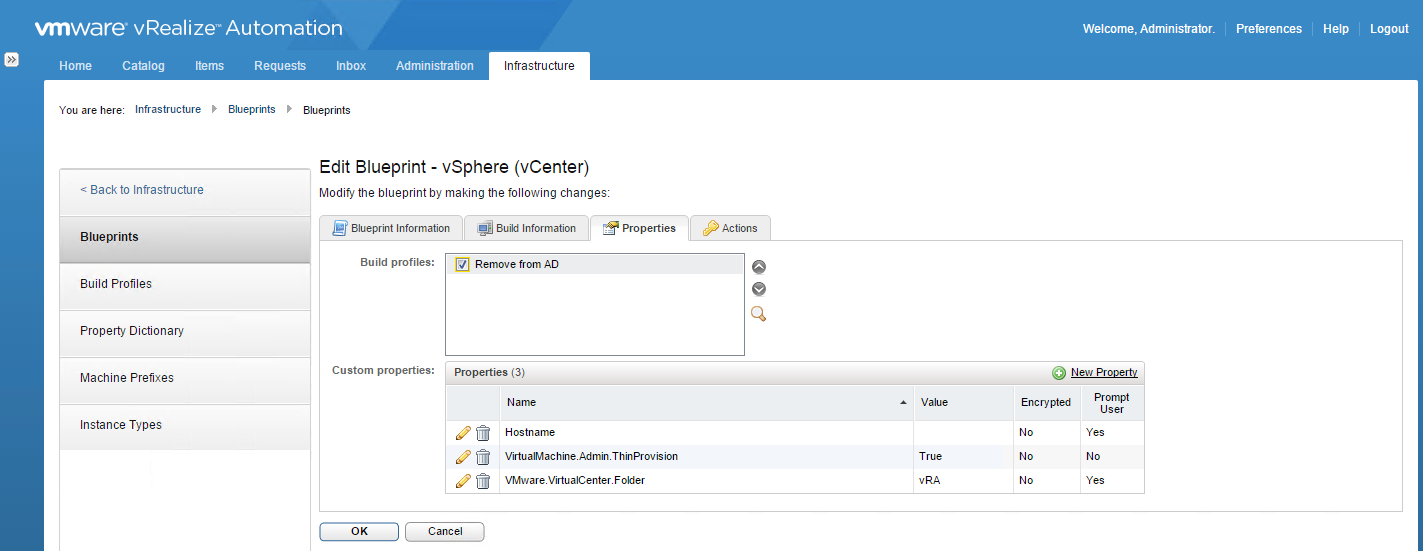Viewport: 1423px width, 551px height.
Task: Select the Hostname property name
Action: [x=530, y=433]
